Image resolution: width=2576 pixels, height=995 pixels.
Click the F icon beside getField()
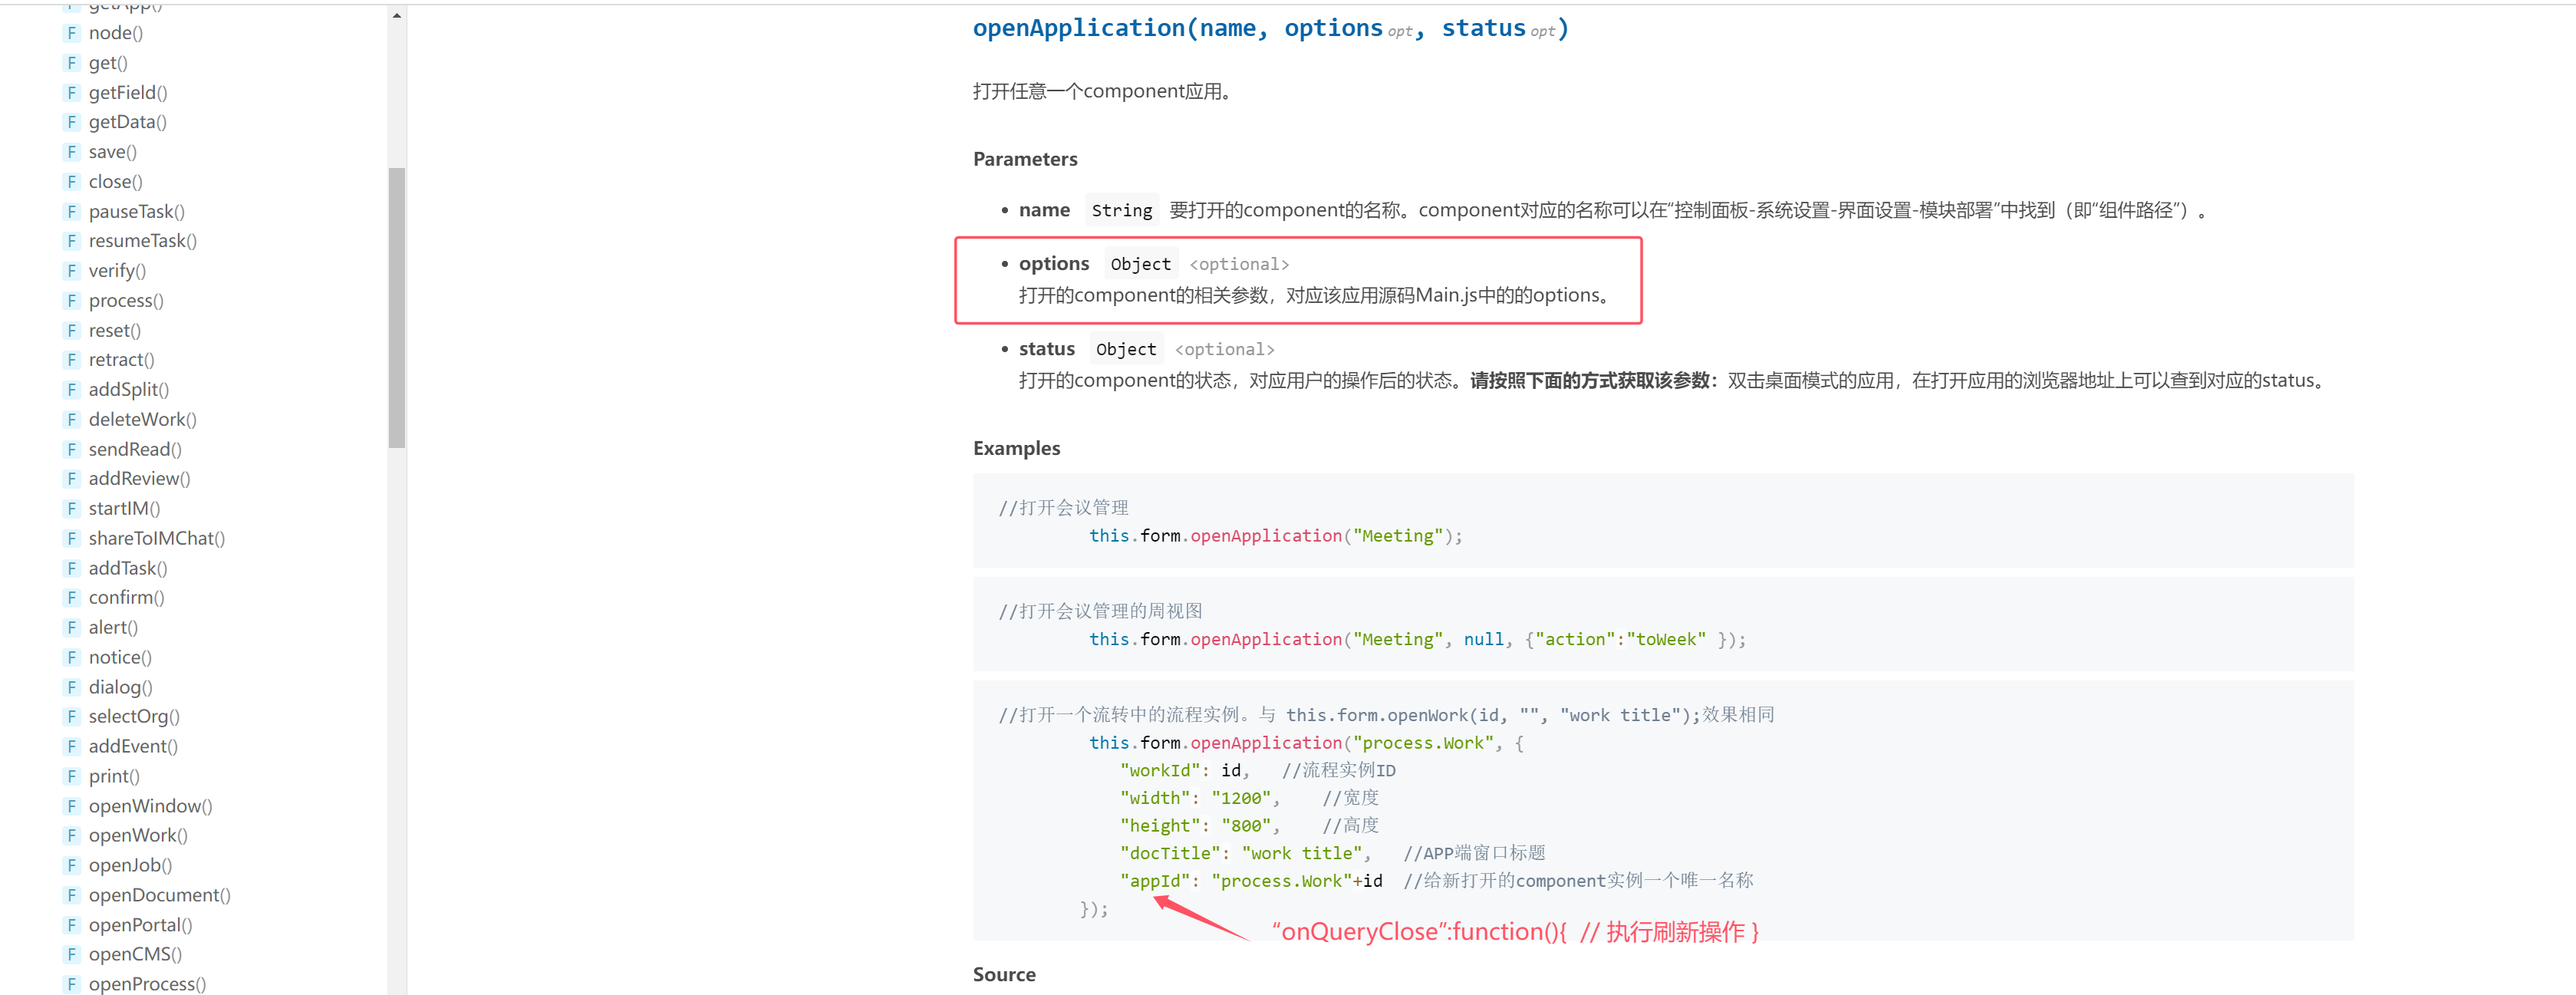click(71, 92)
